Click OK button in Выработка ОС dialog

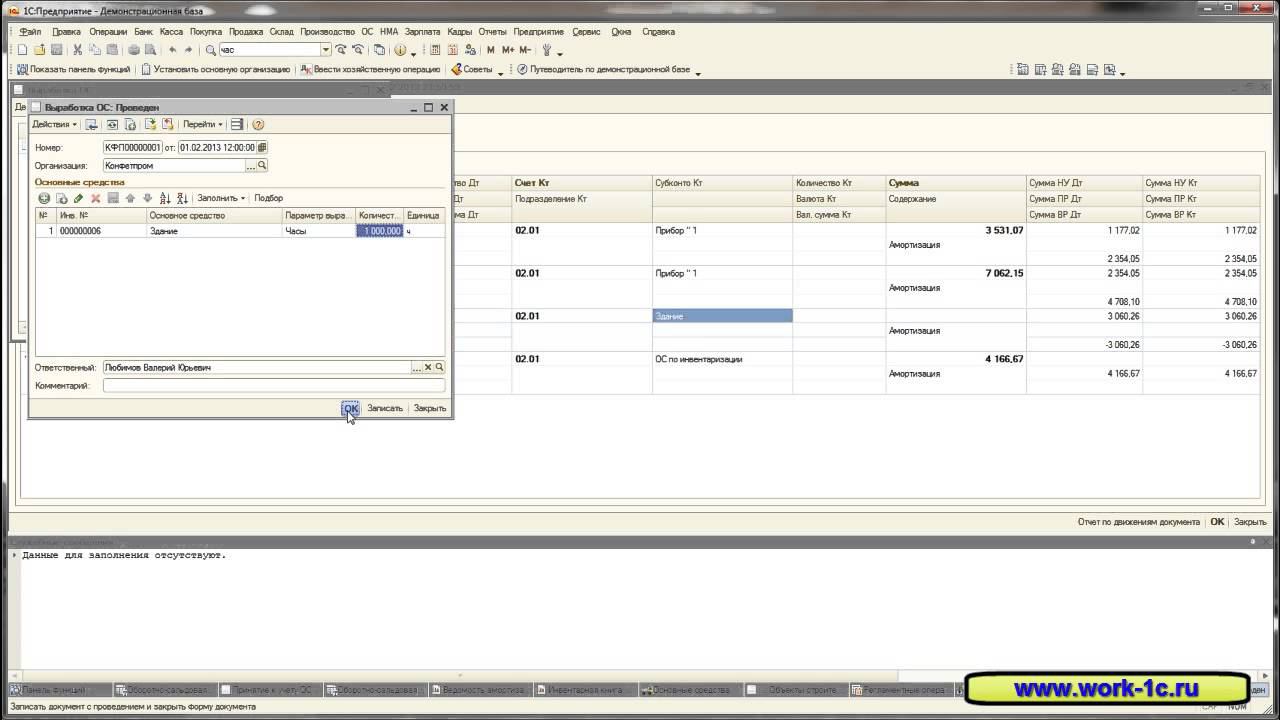tap(350, 408)
